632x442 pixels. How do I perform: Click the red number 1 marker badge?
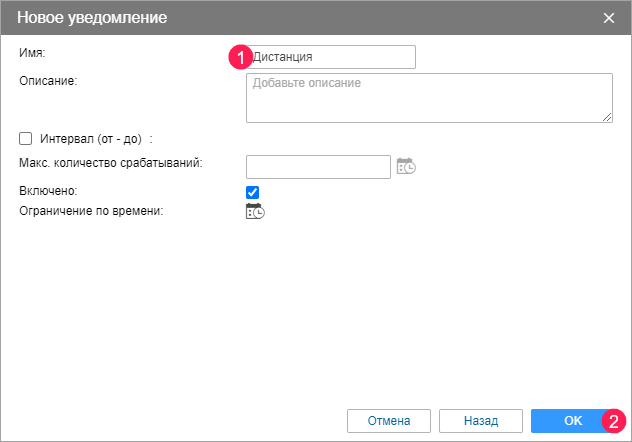point(238,57)
